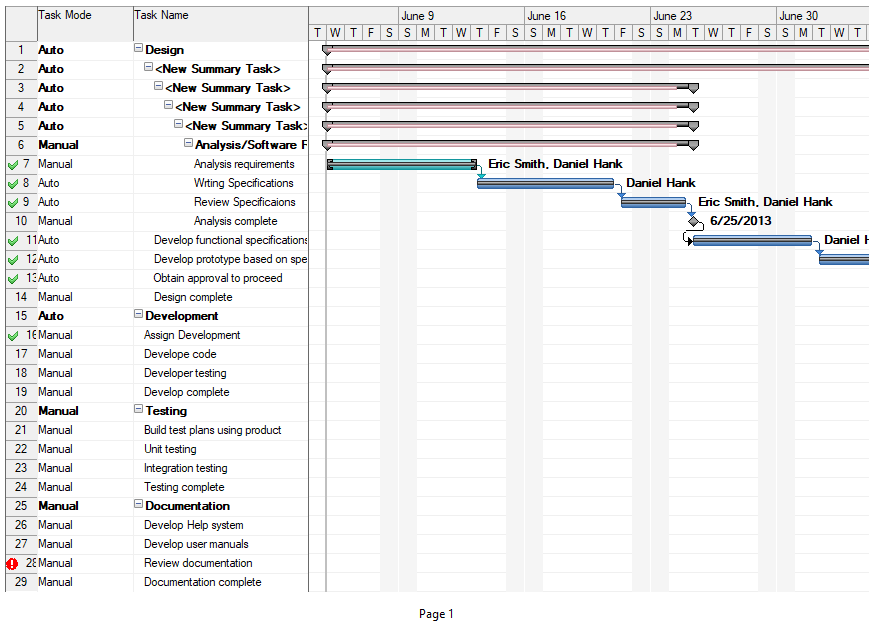Click the completed checkmark on row 7

(x=12, y=164)
